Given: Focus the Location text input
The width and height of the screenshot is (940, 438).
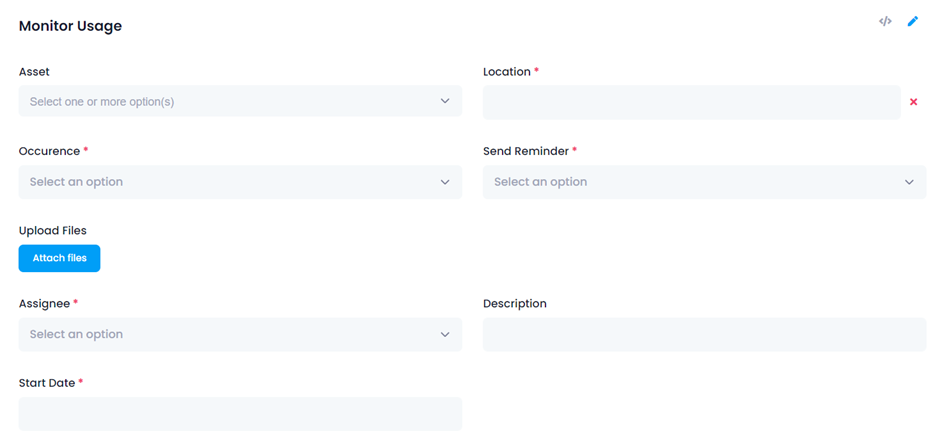Looking at the screenshot, I should pos(692,102).
